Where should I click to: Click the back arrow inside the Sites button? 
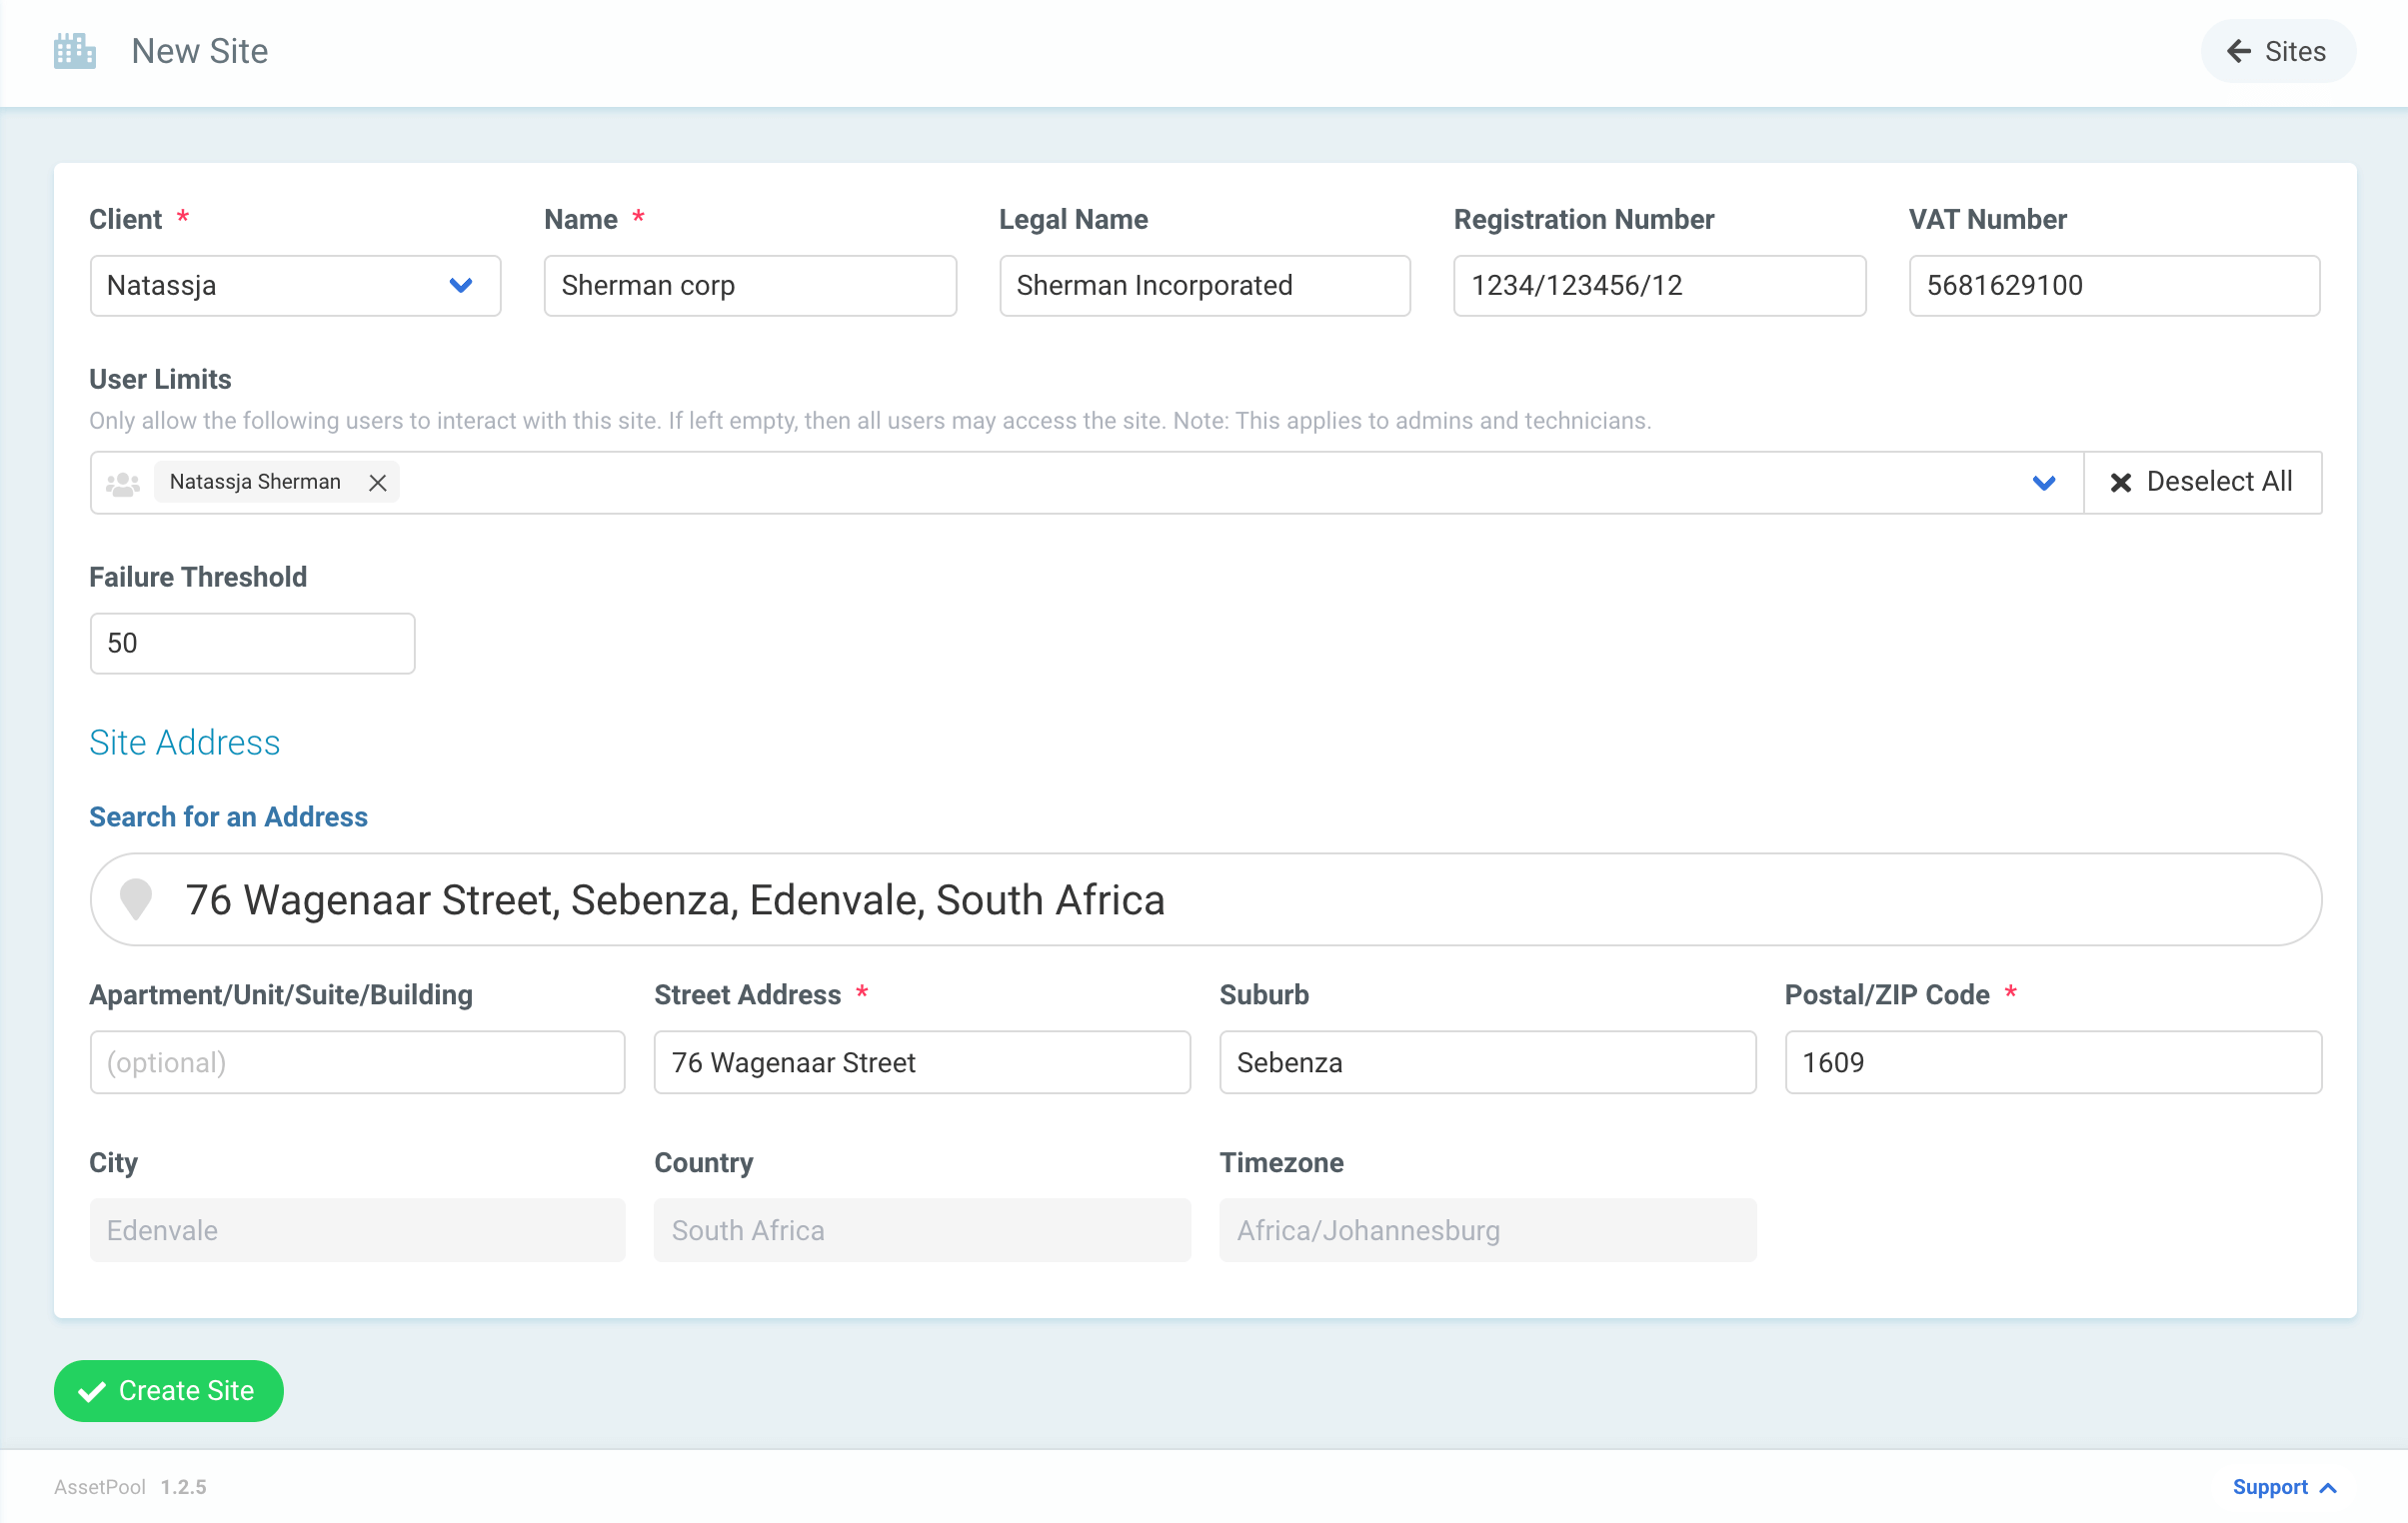click(x=2240, y=51)
